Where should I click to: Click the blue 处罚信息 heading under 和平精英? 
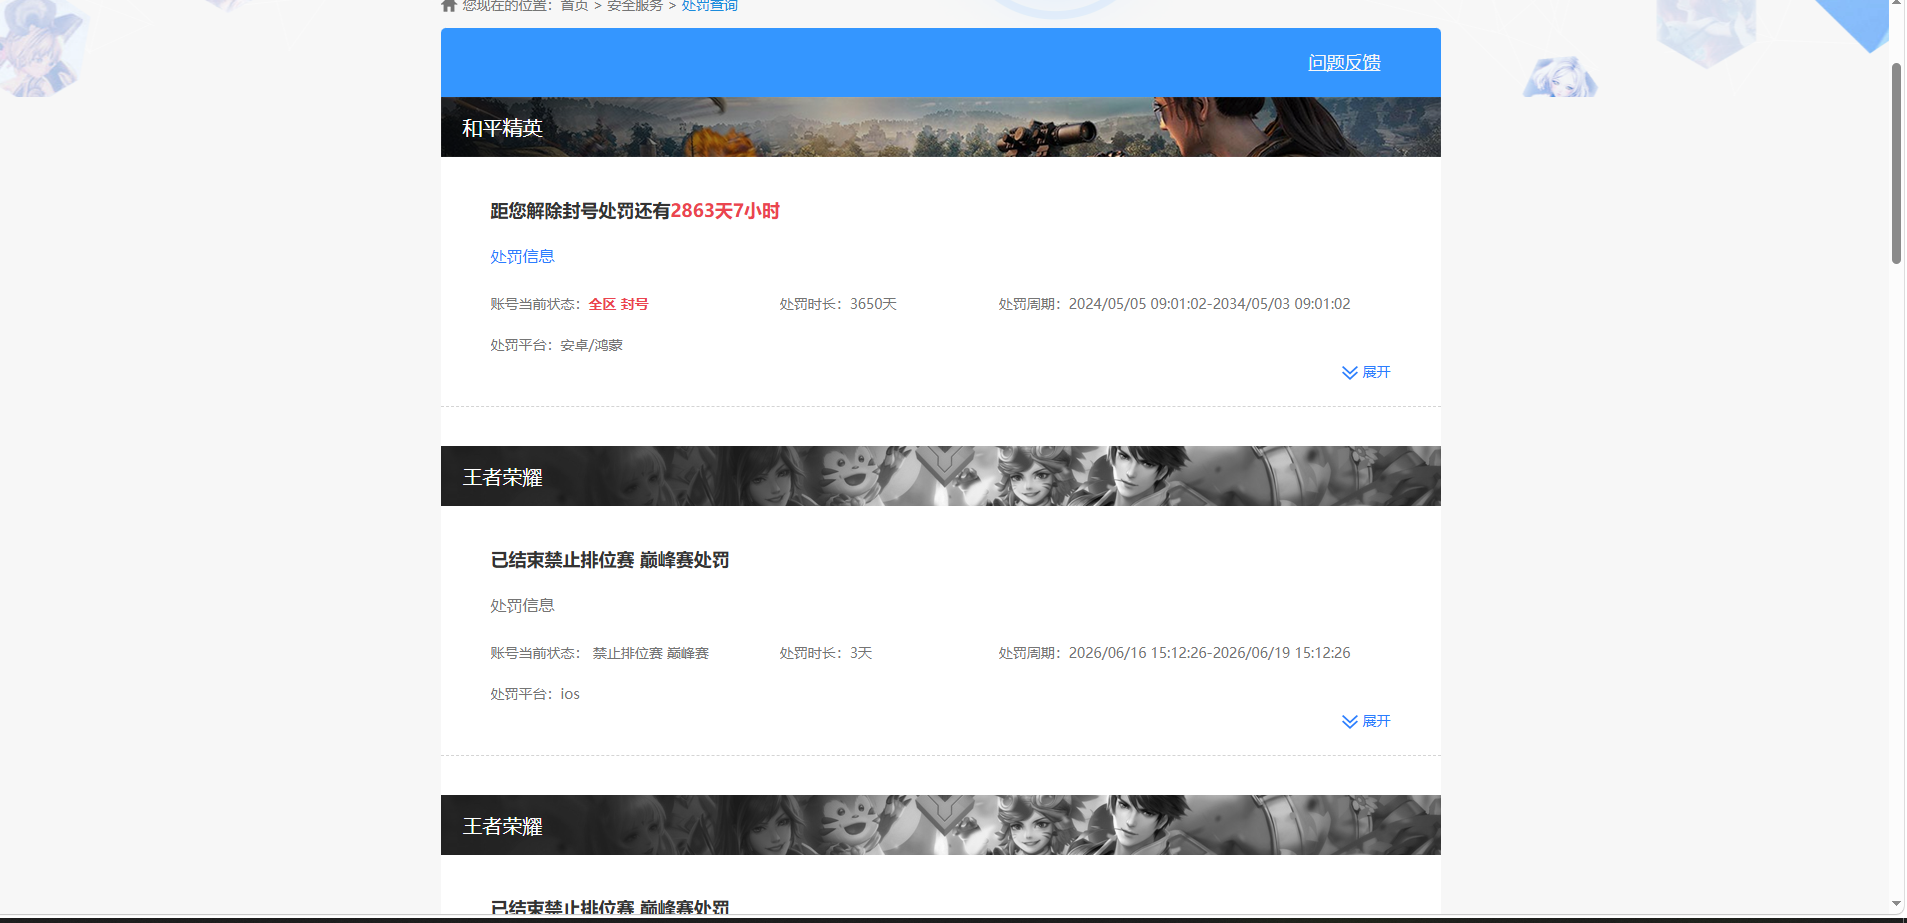point(522,256)
